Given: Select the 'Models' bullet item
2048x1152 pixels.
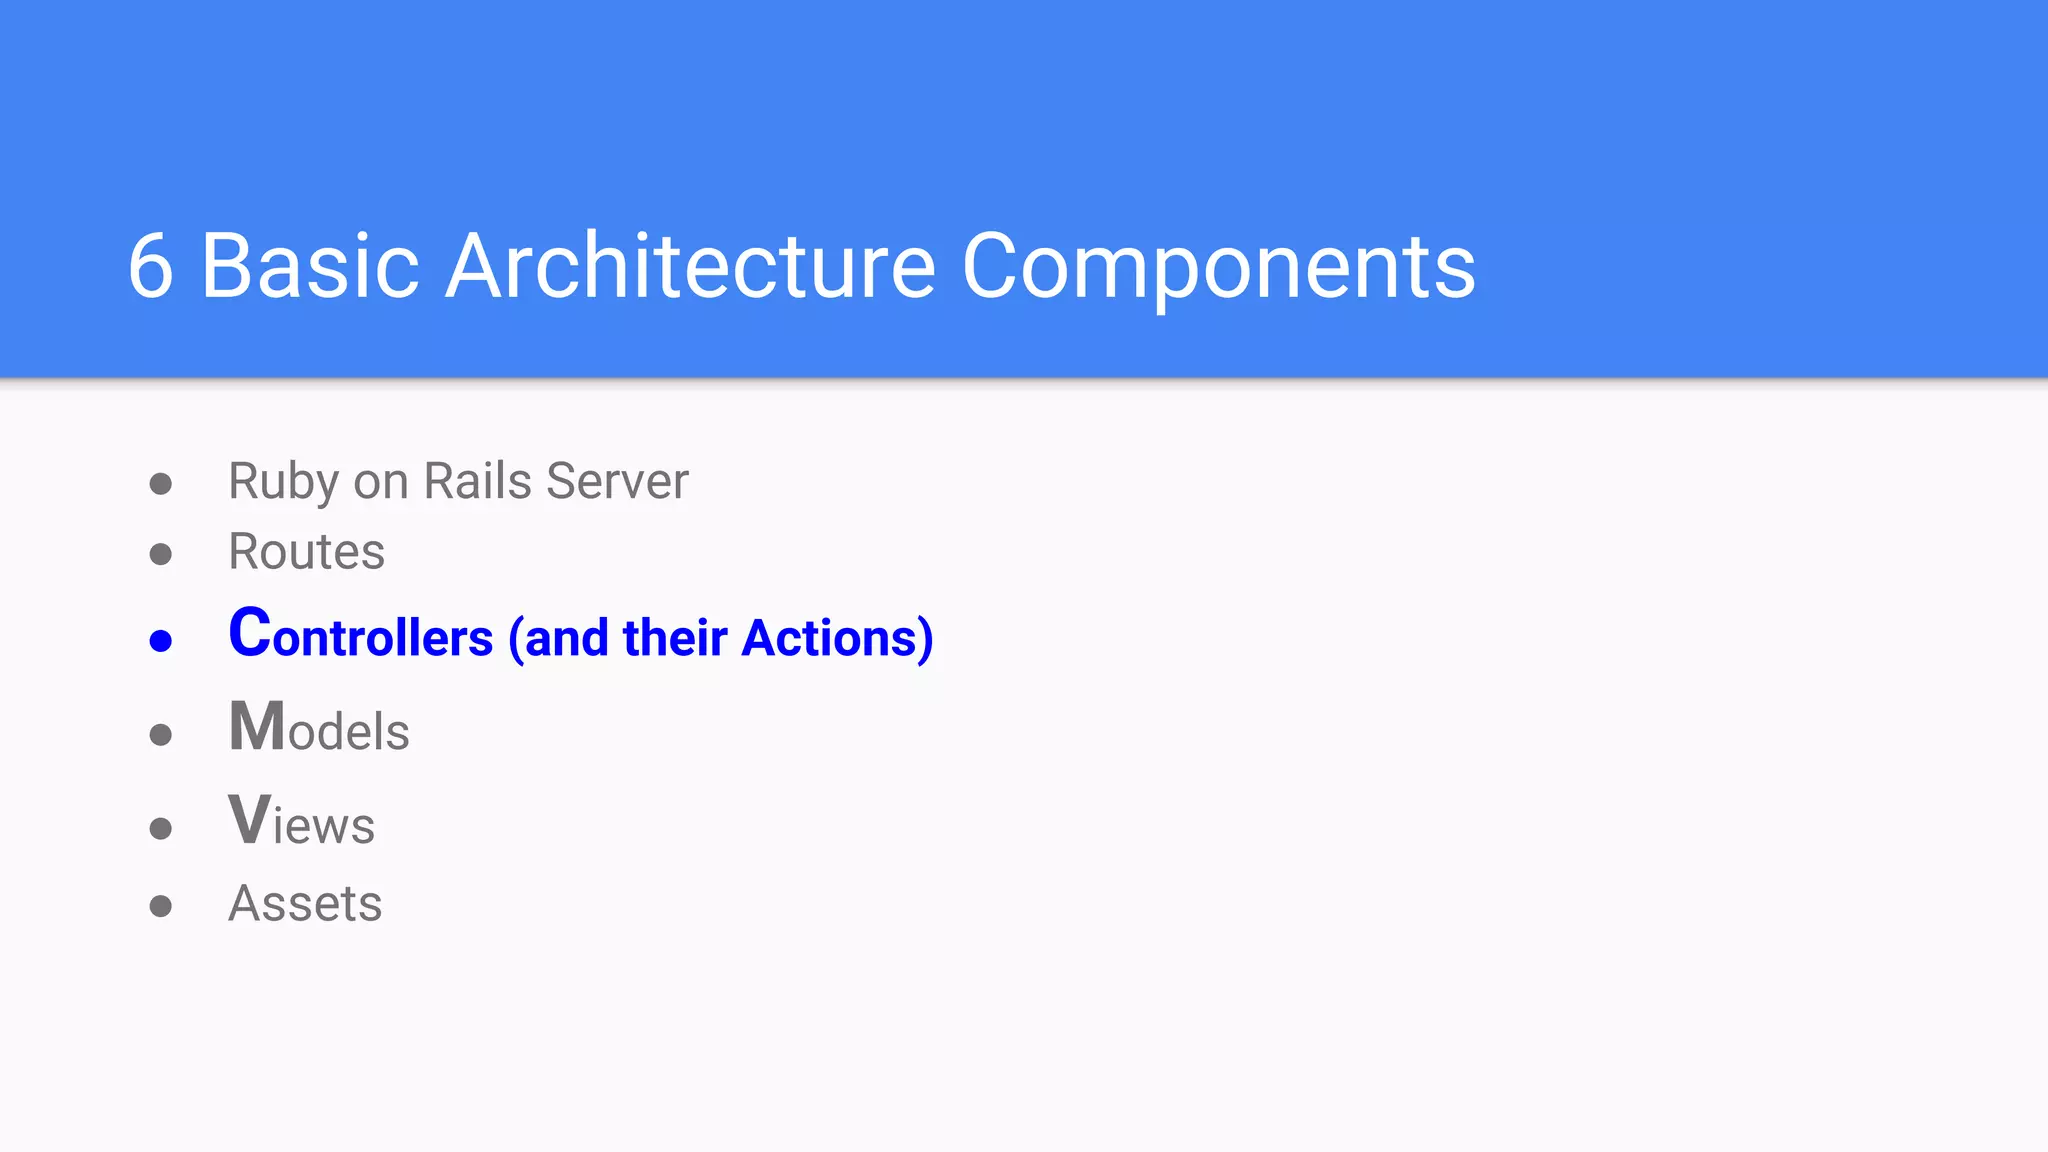Looking at the screenshot, I should coord(319,727).
